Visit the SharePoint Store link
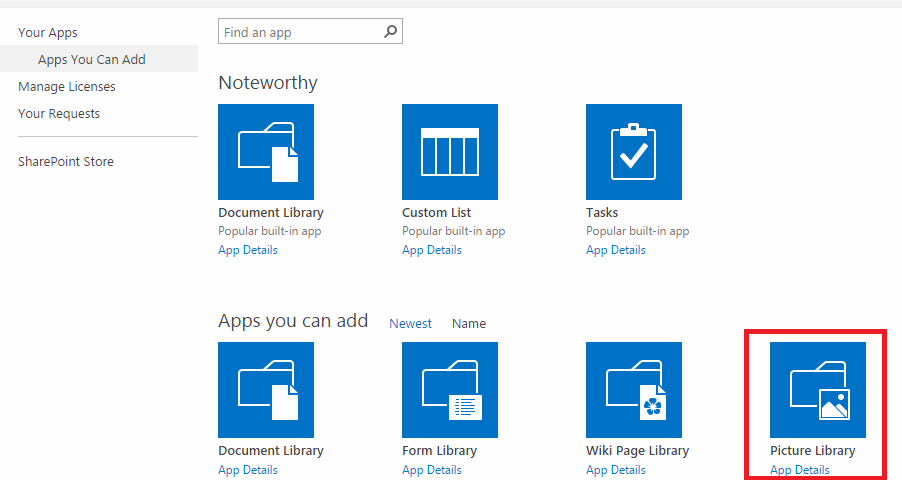The image size is (902, 480). click(x=66, y=162)
